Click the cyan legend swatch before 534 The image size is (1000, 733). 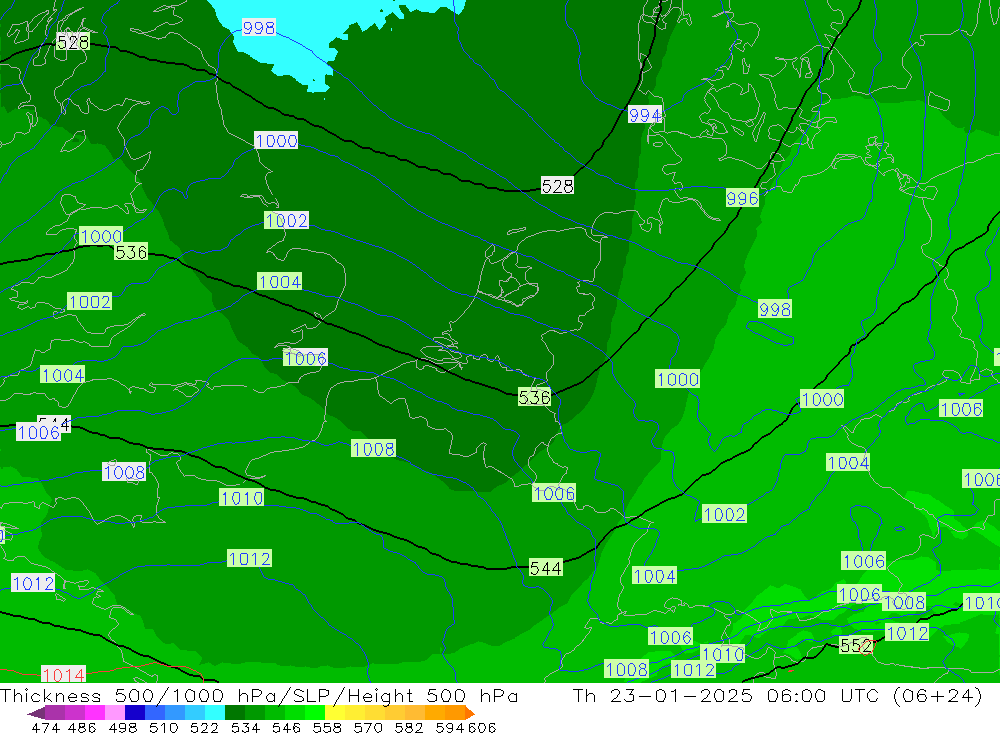[x=215, y=712]
